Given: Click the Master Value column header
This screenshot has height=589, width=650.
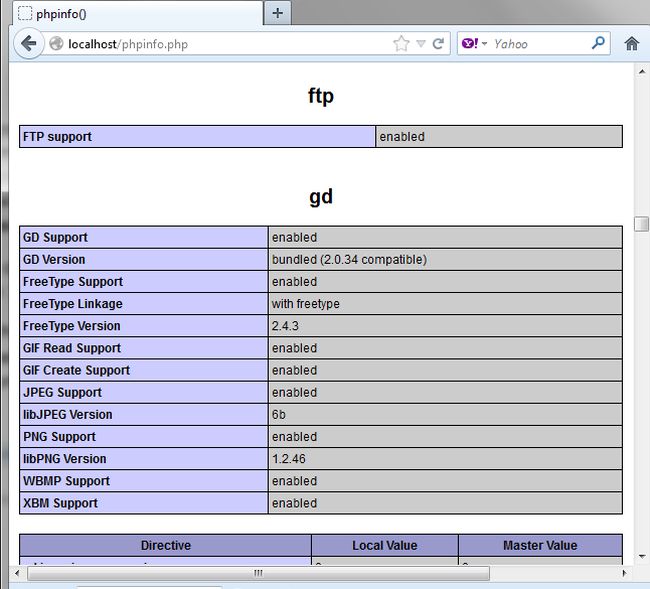Looking at the screenshot, I should coord(540,545).
